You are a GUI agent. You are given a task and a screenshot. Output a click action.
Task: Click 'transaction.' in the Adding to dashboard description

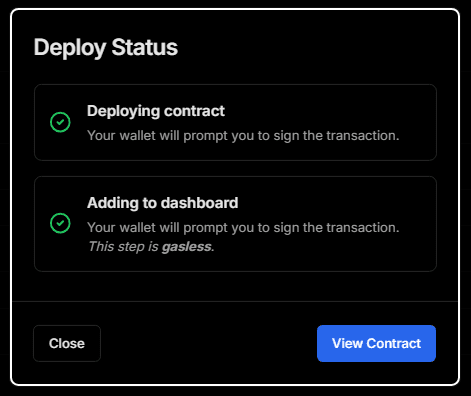[363, 228]
